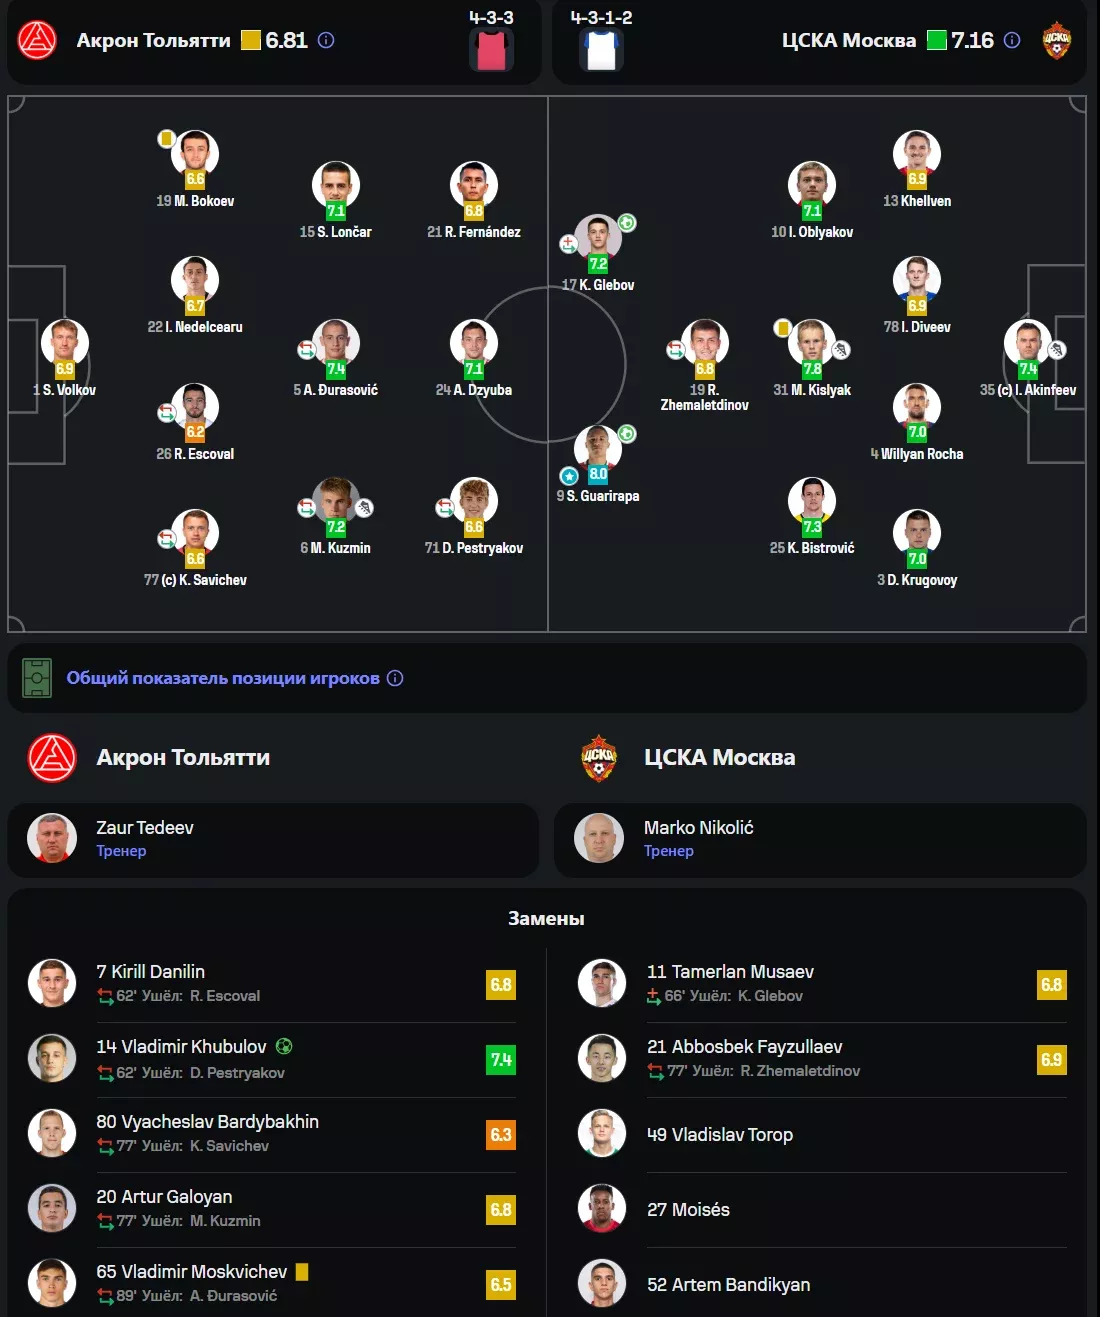Open the Общий показатель позиции игроков link

tap(223, 678)
